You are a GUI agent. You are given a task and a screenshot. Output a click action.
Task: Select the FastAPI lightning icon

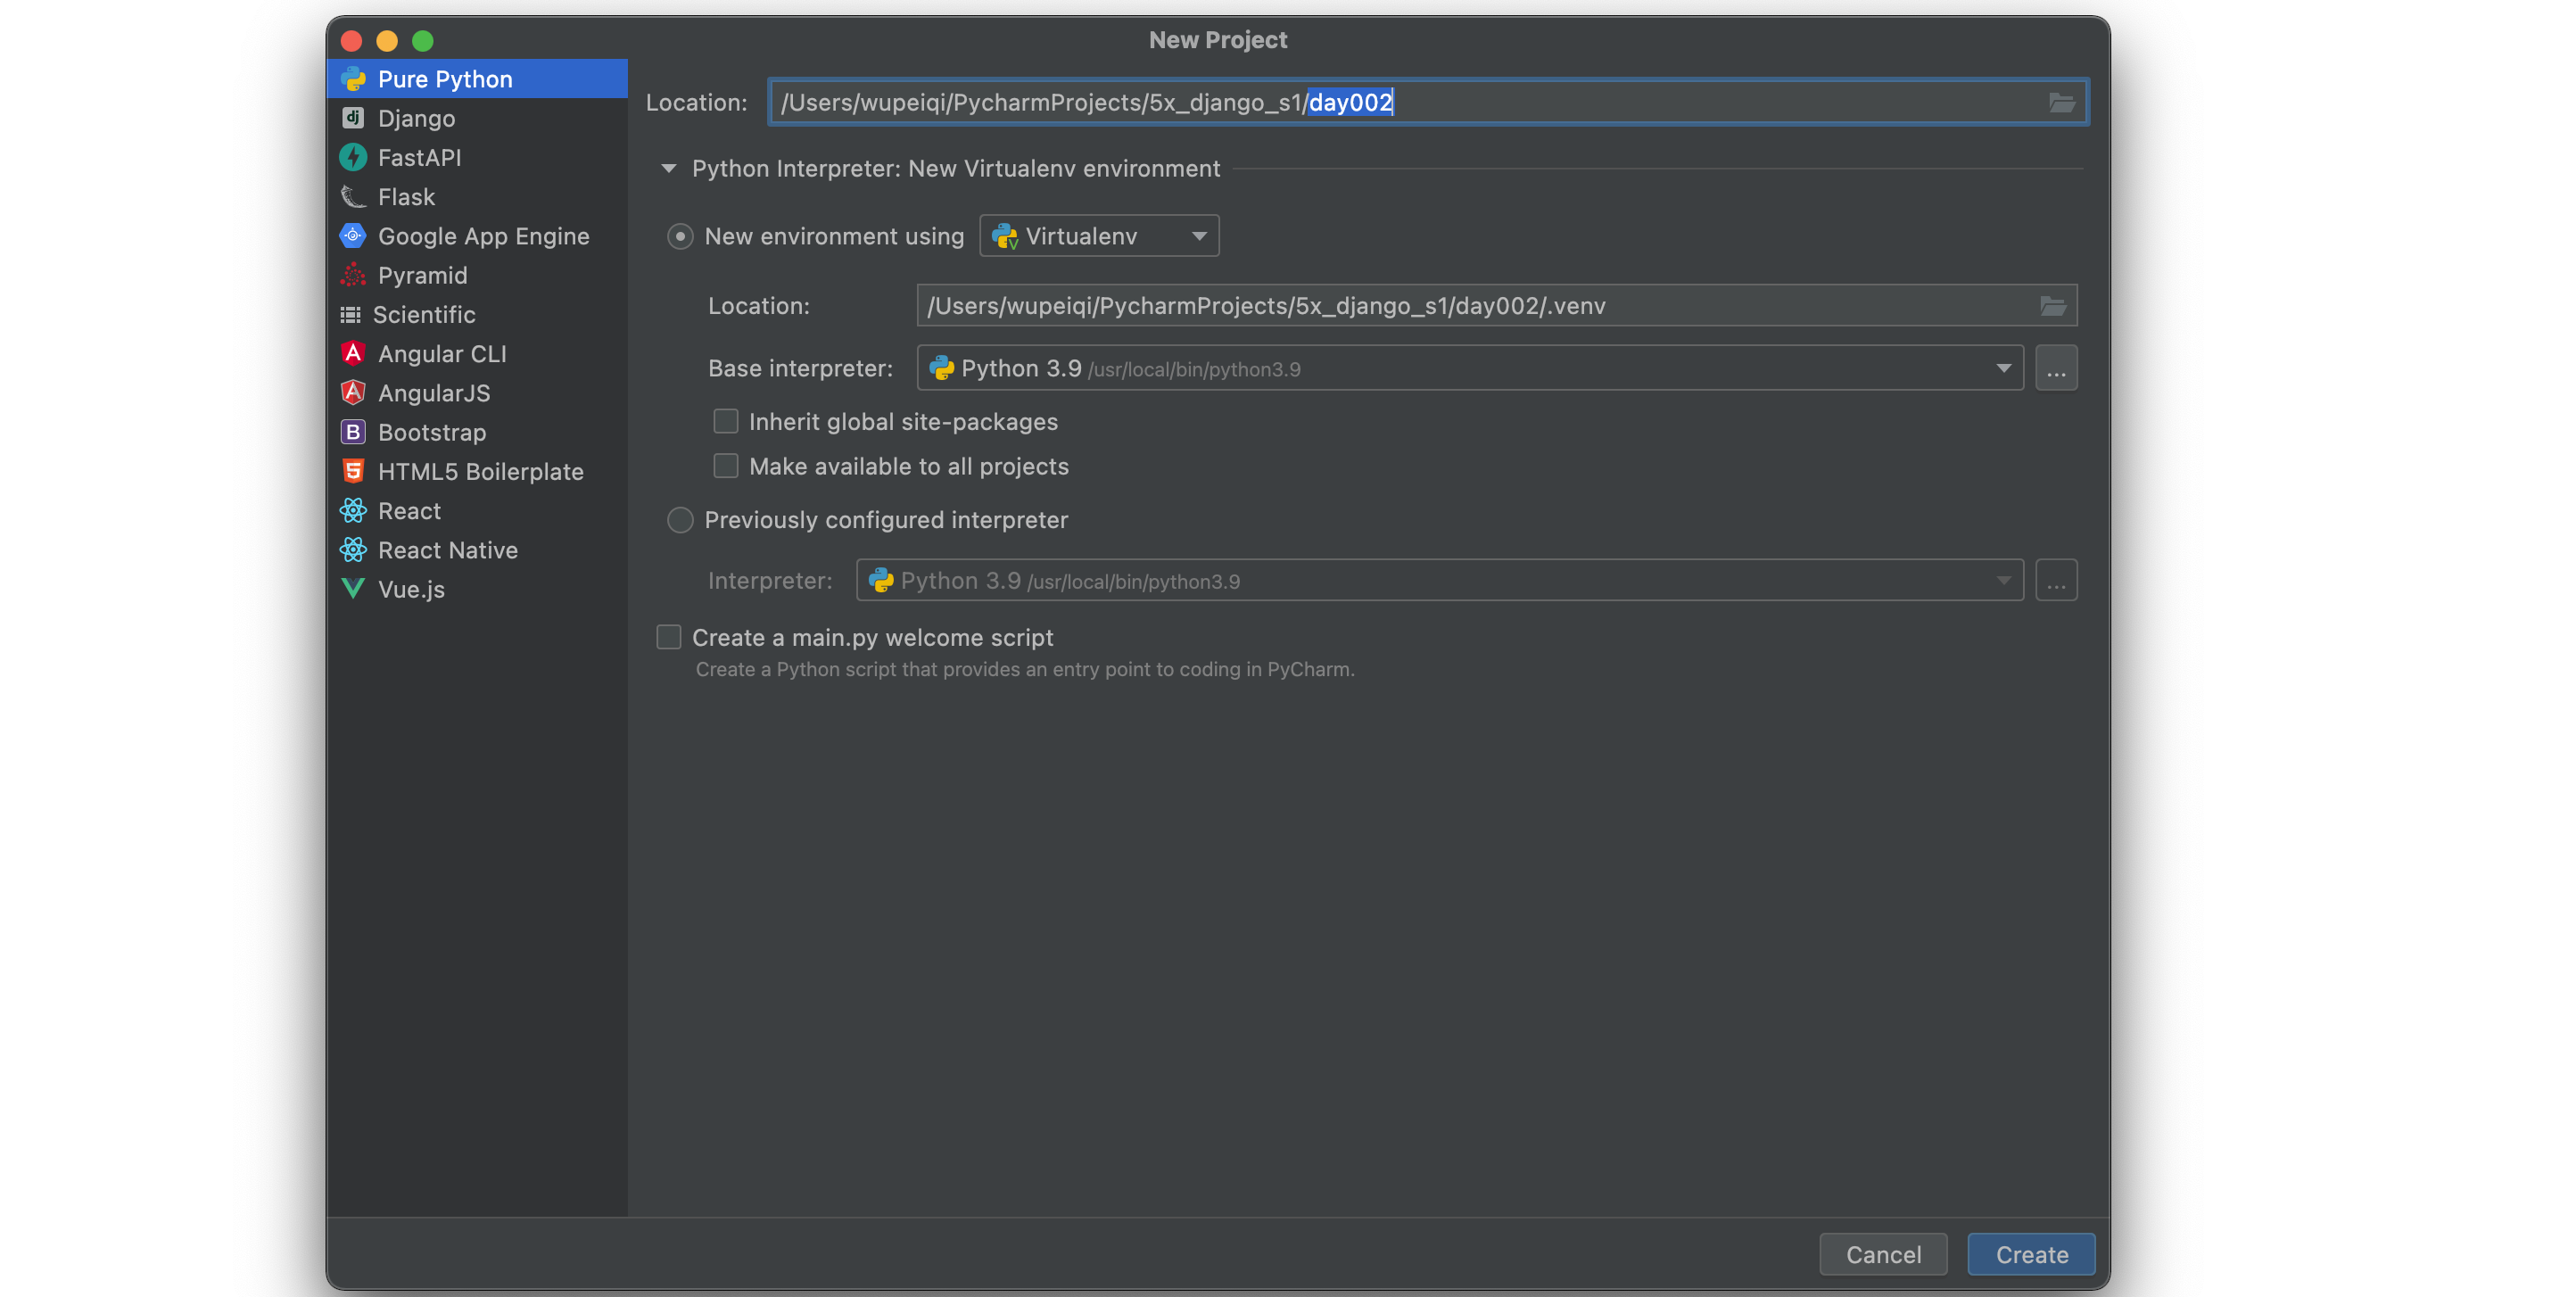coord(352,157)
